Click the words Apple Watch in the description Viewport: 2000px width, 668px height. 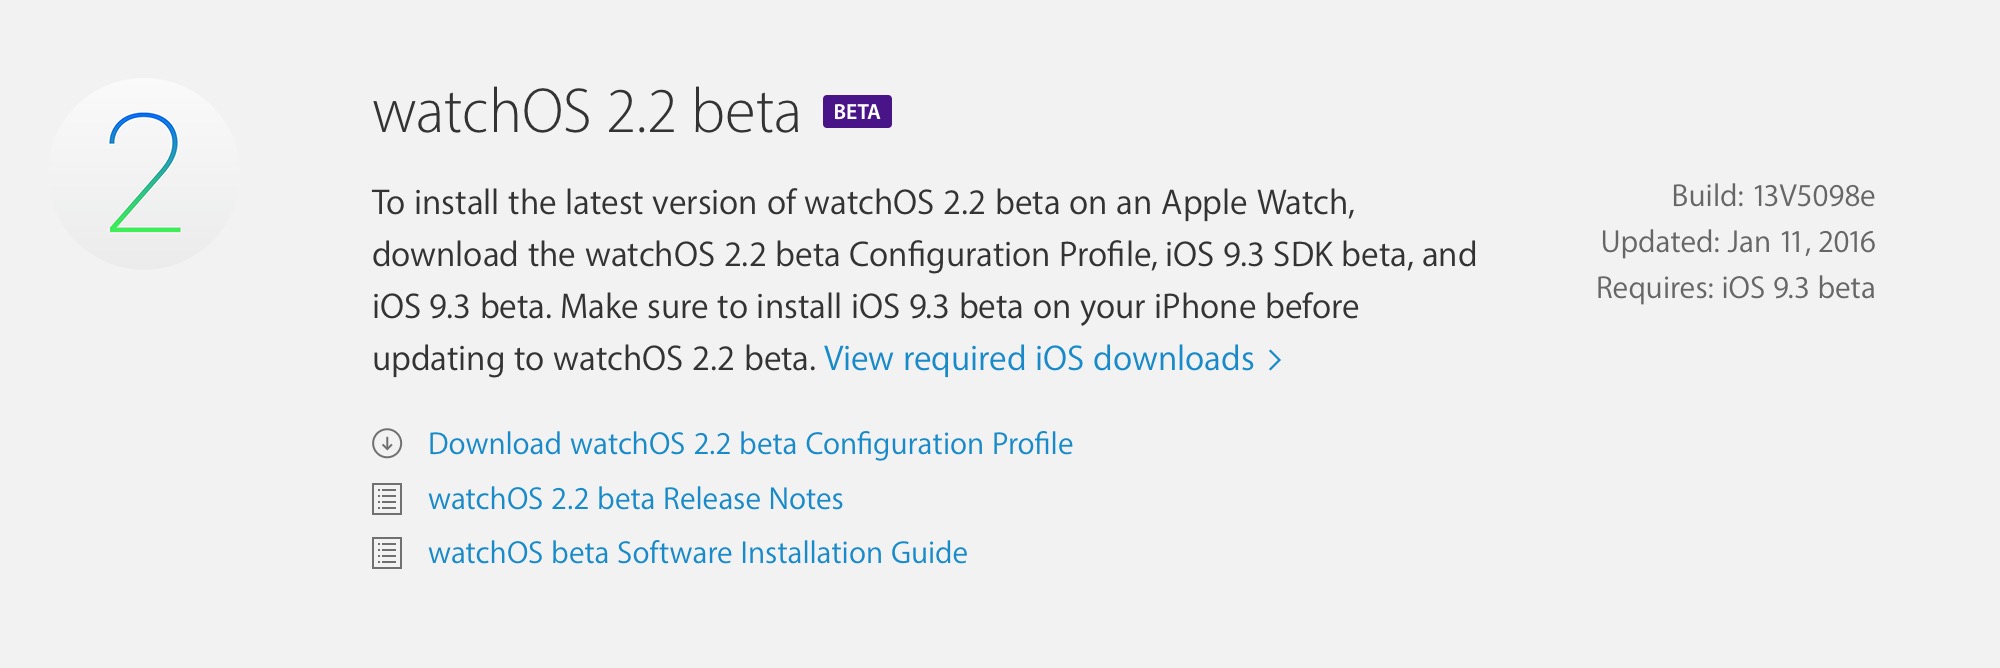pyautogui.click(x=1258, y=203)
